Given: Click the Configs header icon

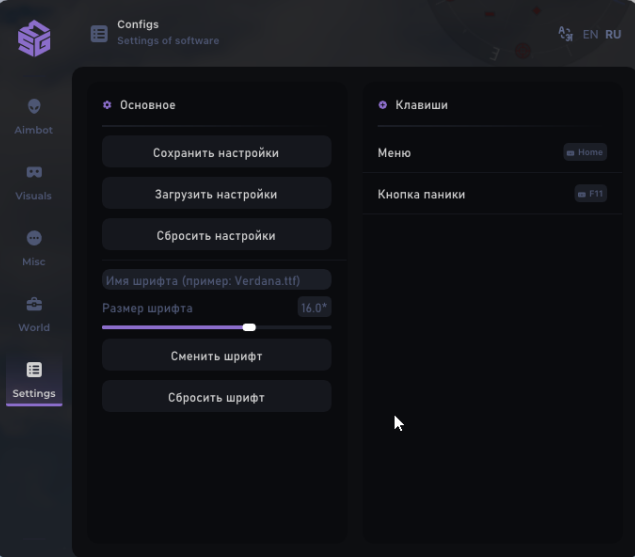Looking at the screenshot, I should pos(99,34).
